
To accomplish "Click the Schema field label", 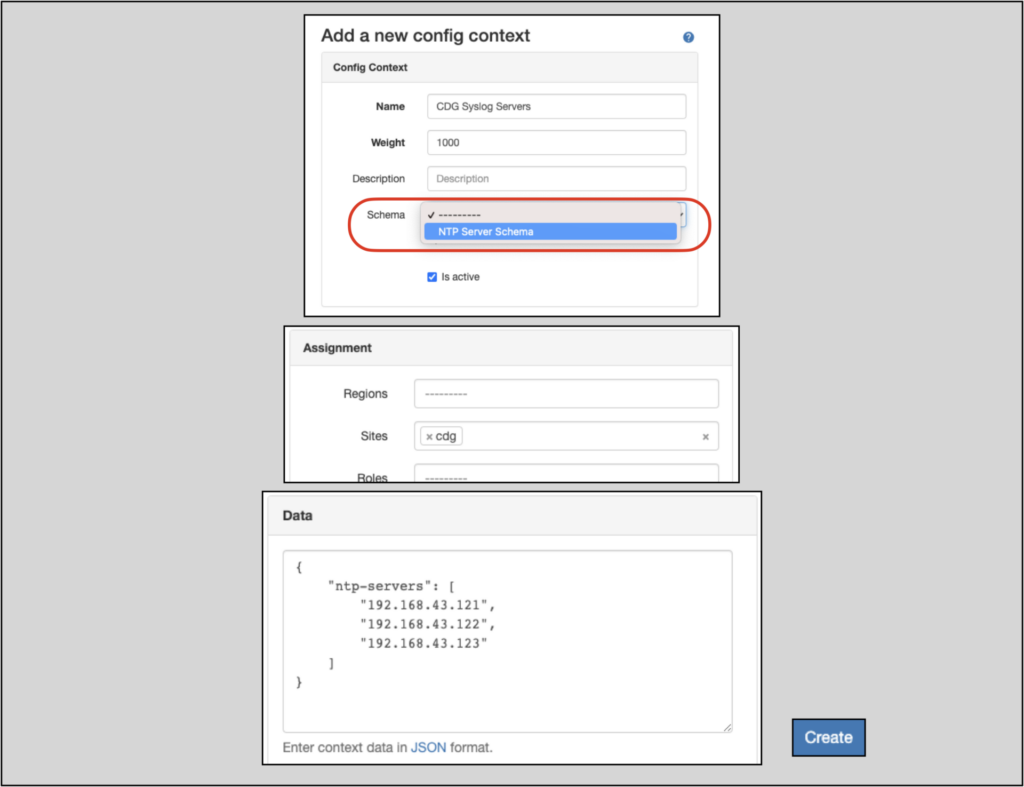I will pyautogui.click(x=385, y=215).
